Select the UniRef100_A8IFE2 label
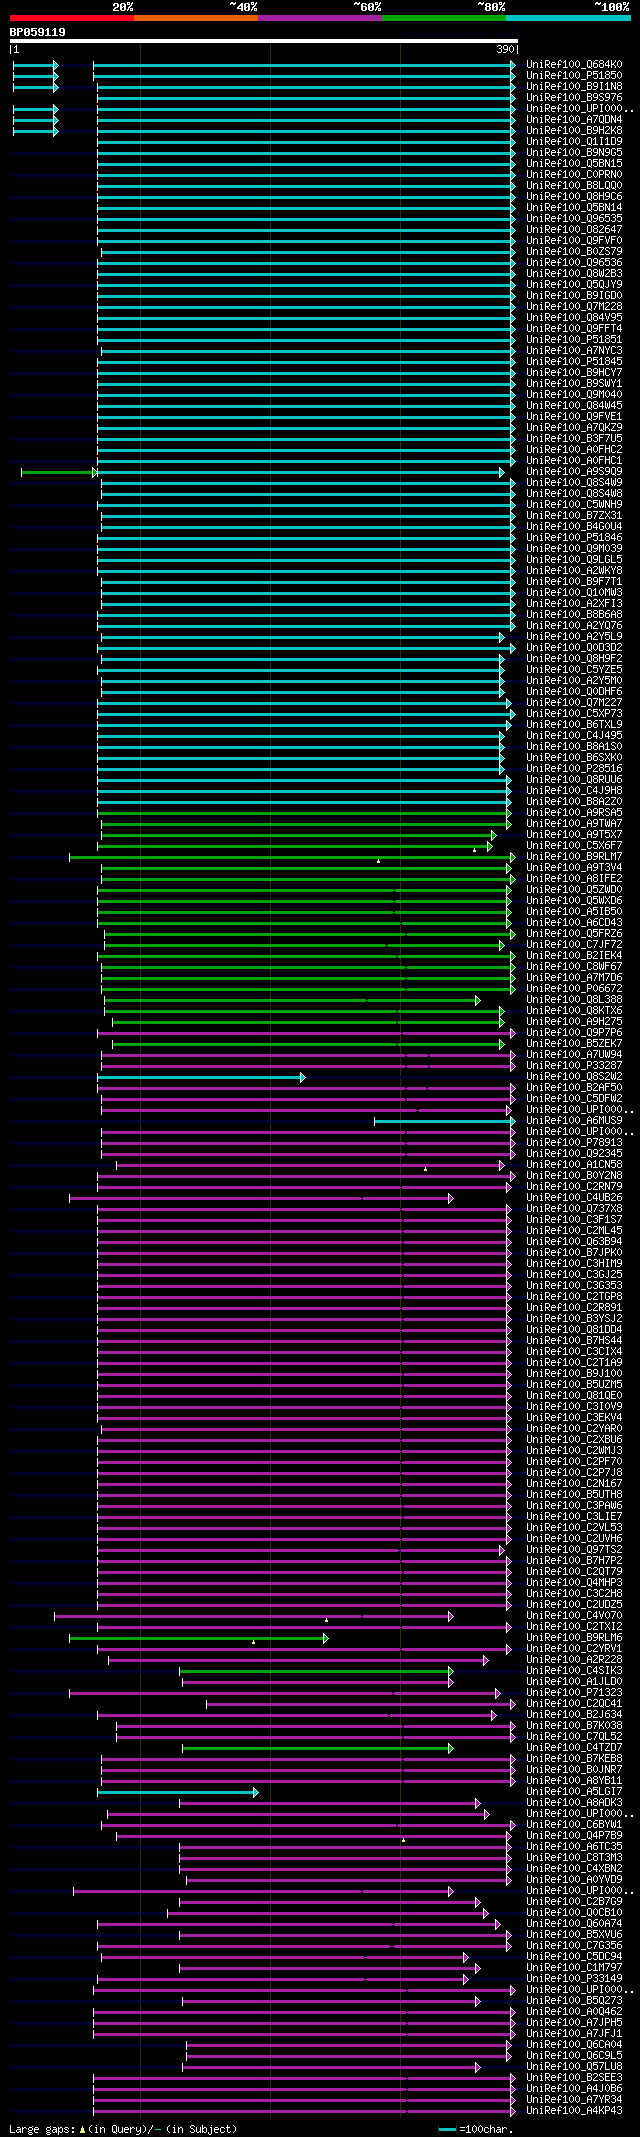Image resolution: width=640 pixels, height=2137 pixels. (574, 879)
